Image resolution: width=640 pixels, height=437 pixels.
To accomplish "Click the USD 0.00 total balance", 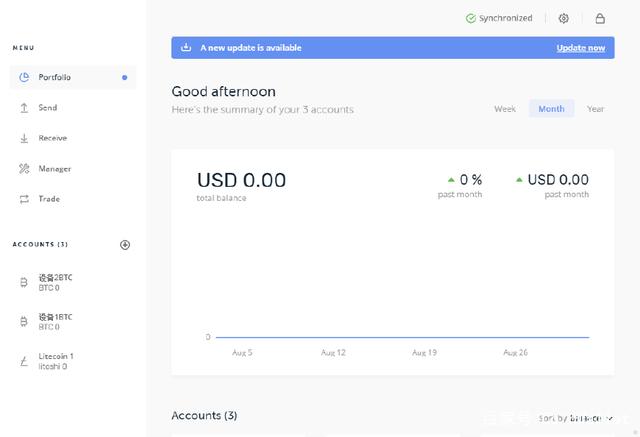I will pos(241,181).
